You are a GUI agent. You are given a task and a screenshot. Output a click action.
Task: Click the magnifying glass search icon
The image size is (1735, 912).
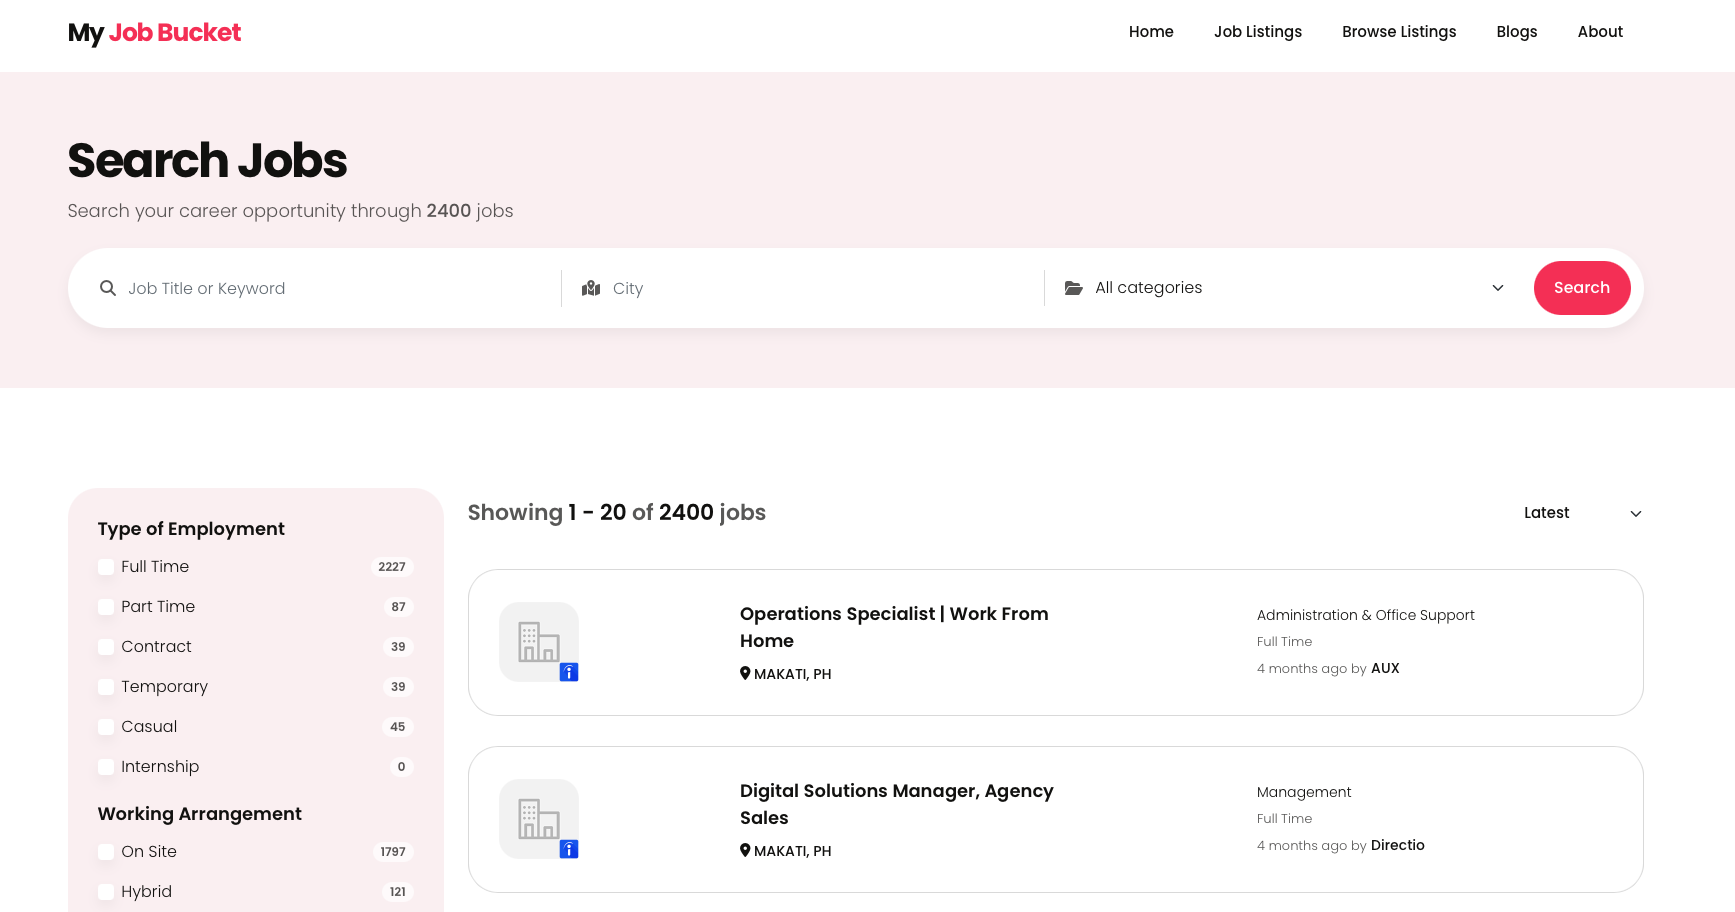(108, 288)
